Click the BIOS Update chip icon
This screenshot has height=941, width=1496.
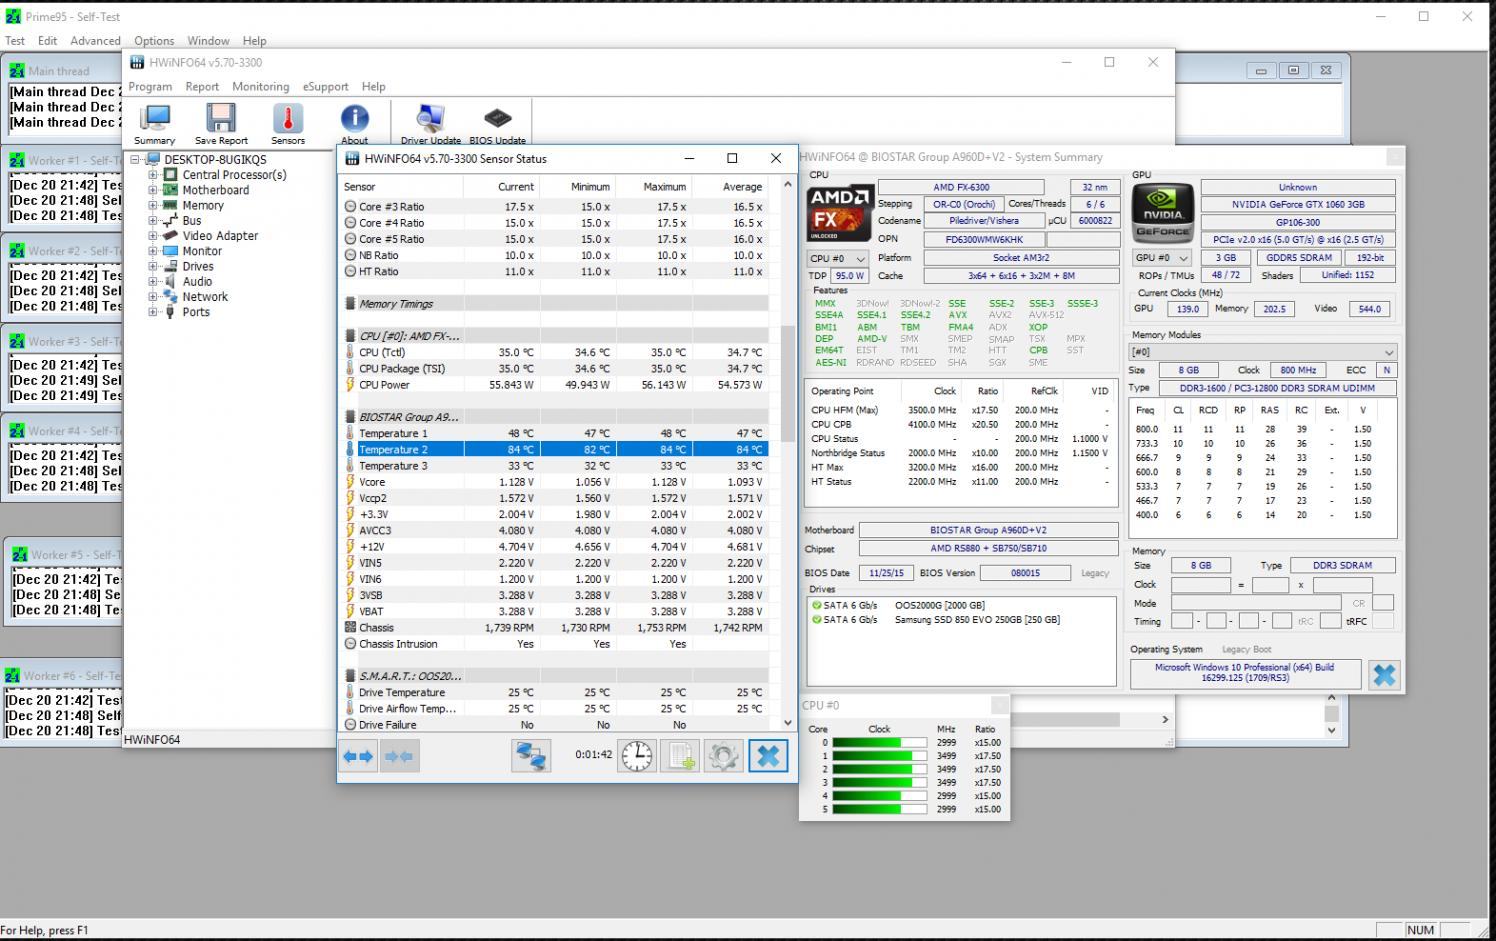point(497,124)
